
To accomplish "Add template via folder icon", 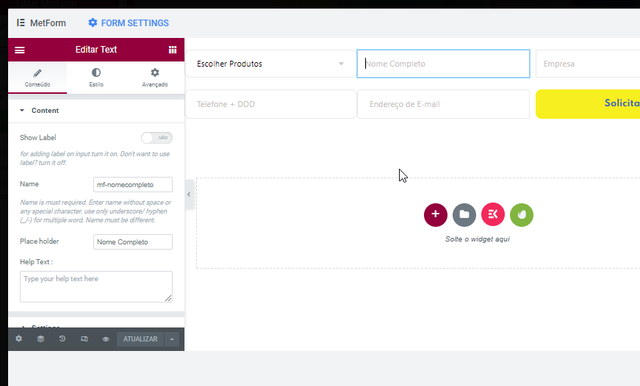I will coord(464,215).
